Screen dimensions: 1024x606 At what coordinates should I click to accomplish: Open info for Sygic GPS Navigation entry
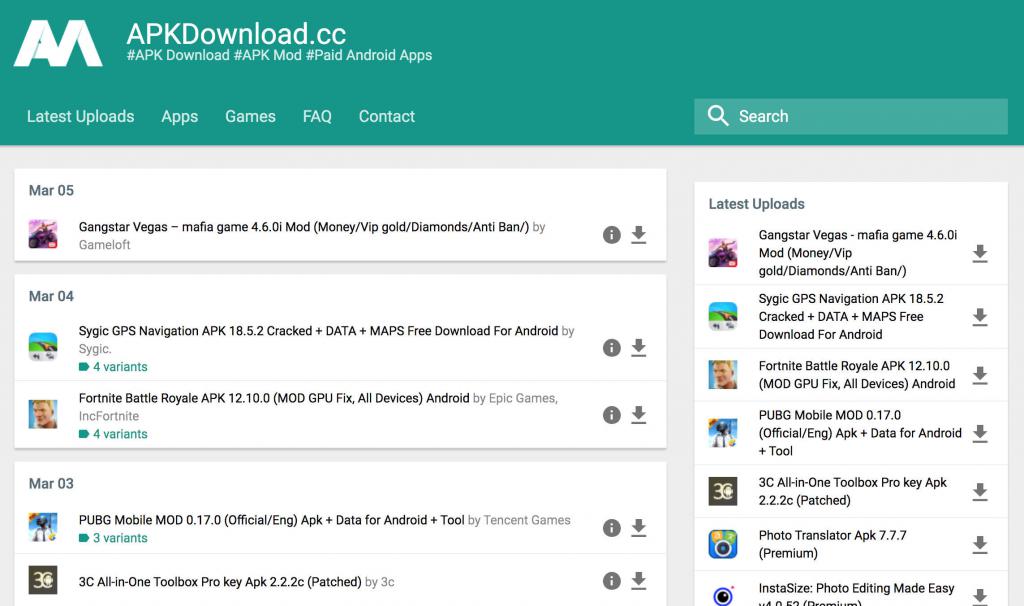point(612,348)
